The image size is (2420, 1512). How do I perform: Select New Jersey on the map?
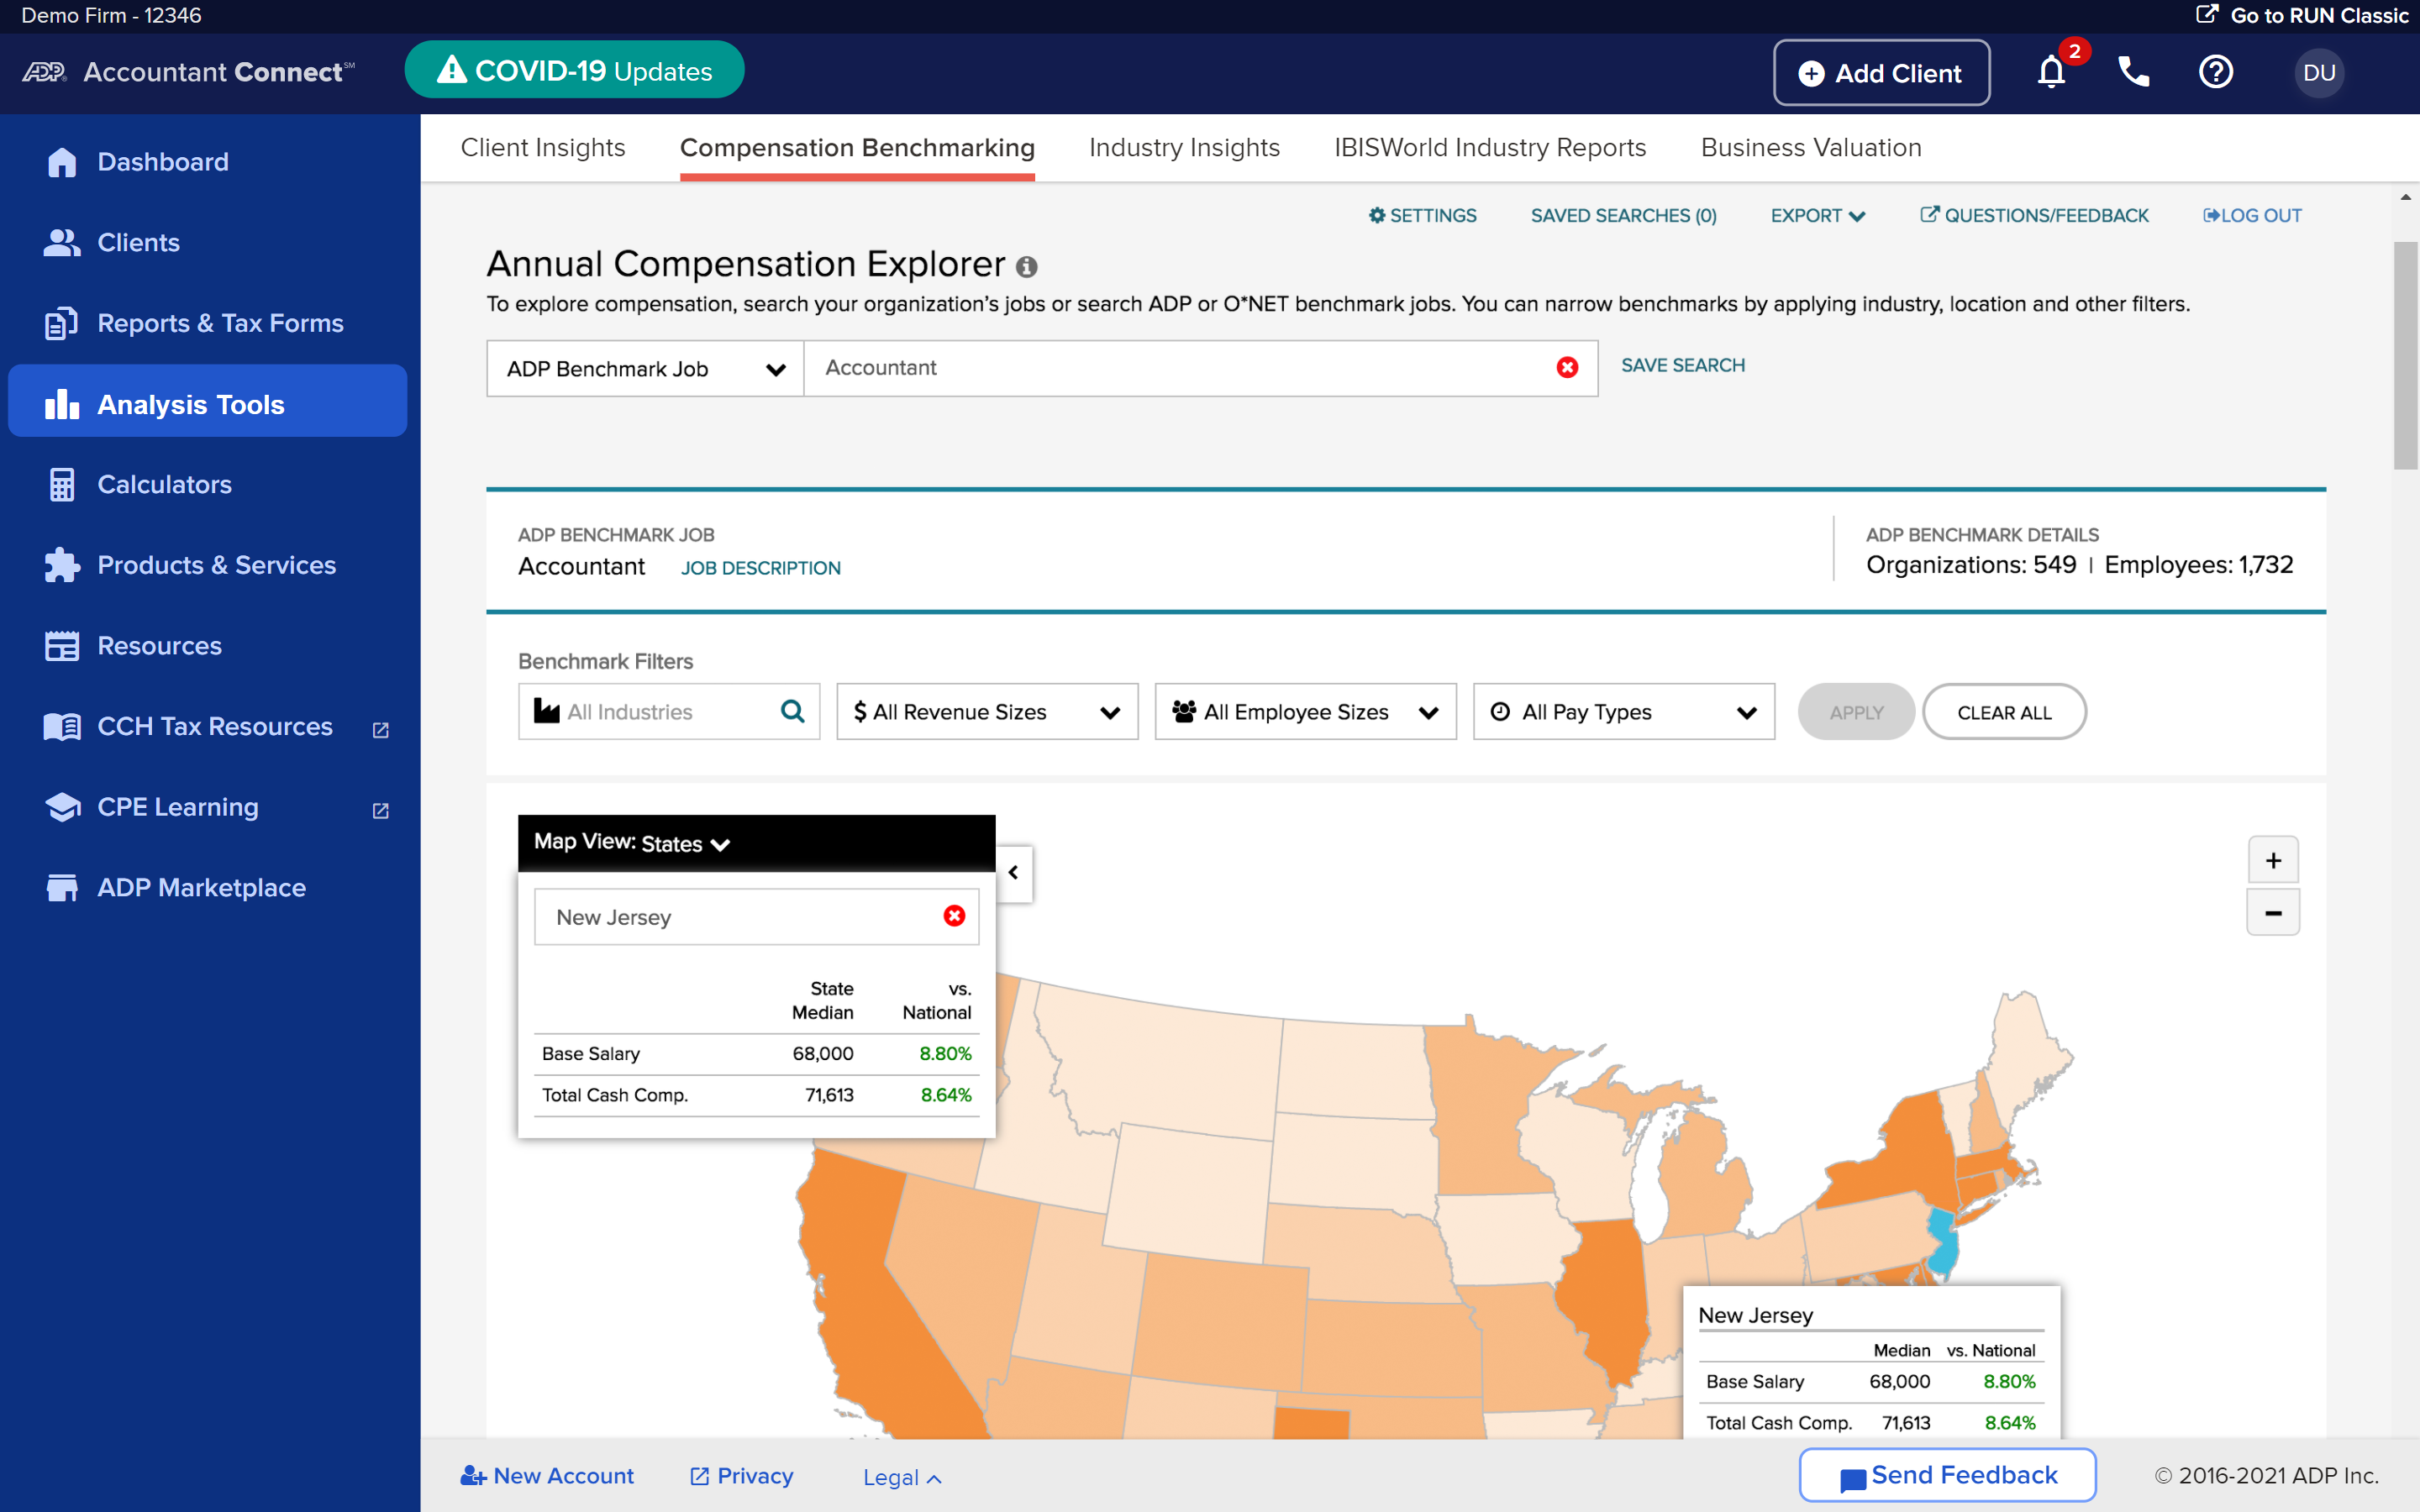point(1942,1245)
